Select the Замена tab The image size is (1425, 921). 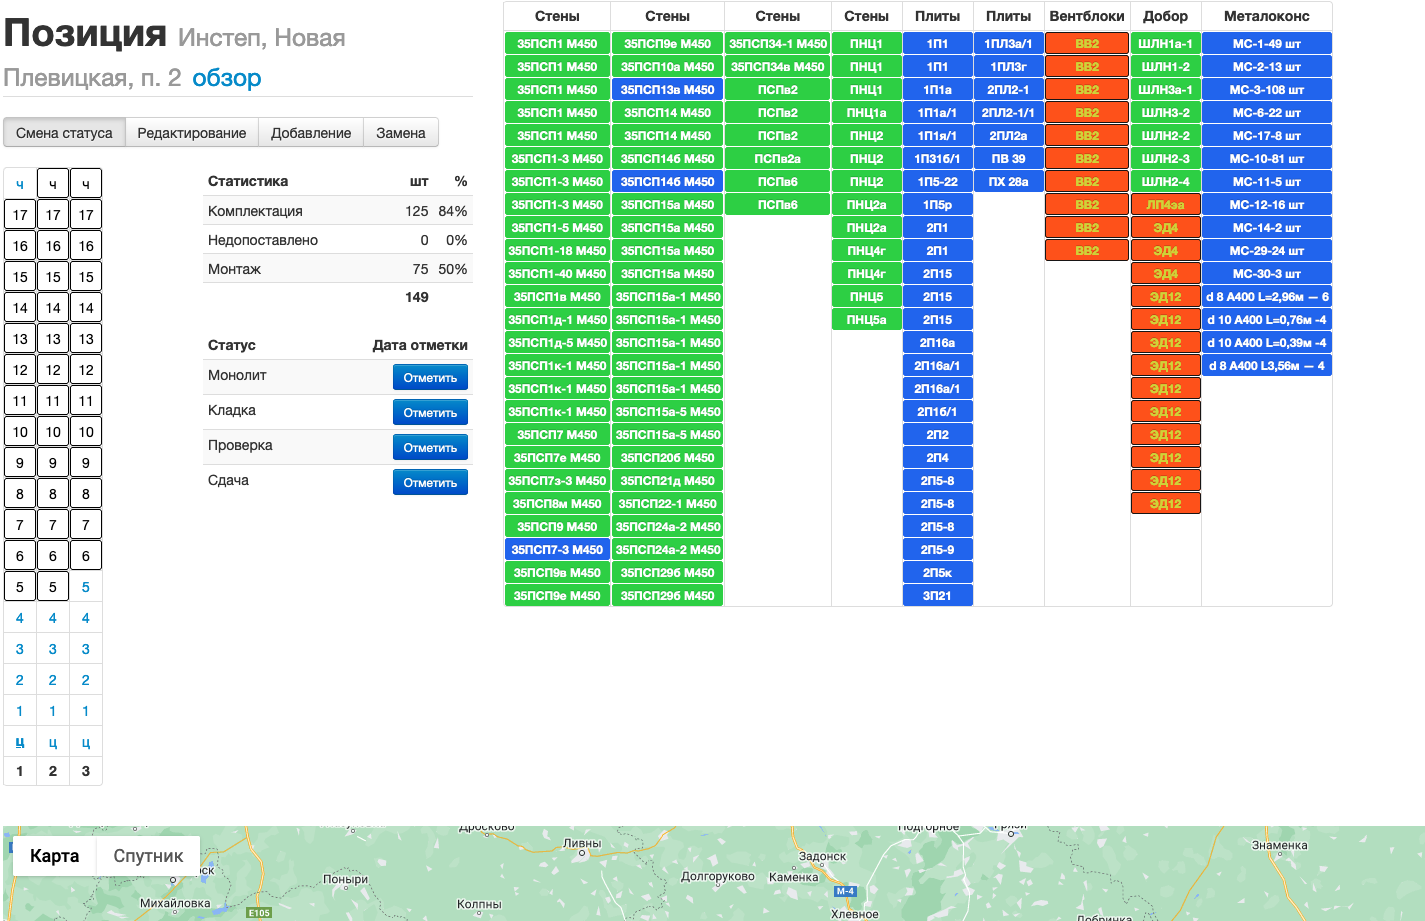point(400,133)
